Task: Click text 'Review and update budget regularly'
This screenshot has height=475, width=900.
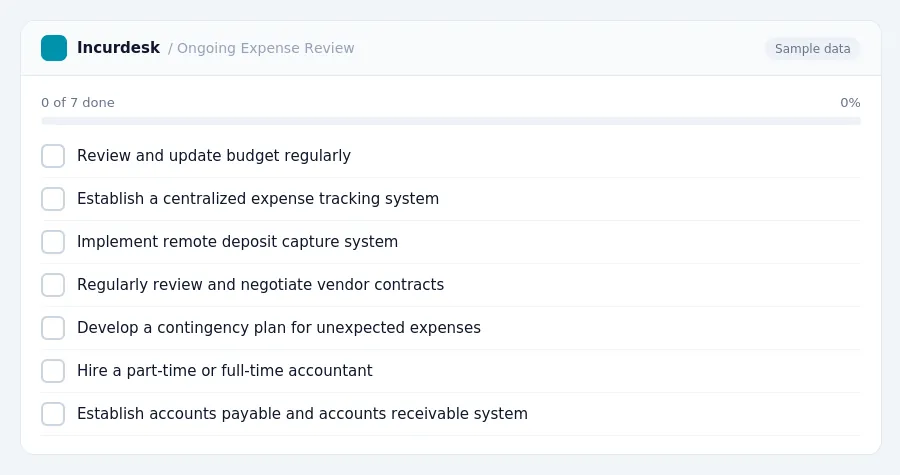Action: [214, 156]
